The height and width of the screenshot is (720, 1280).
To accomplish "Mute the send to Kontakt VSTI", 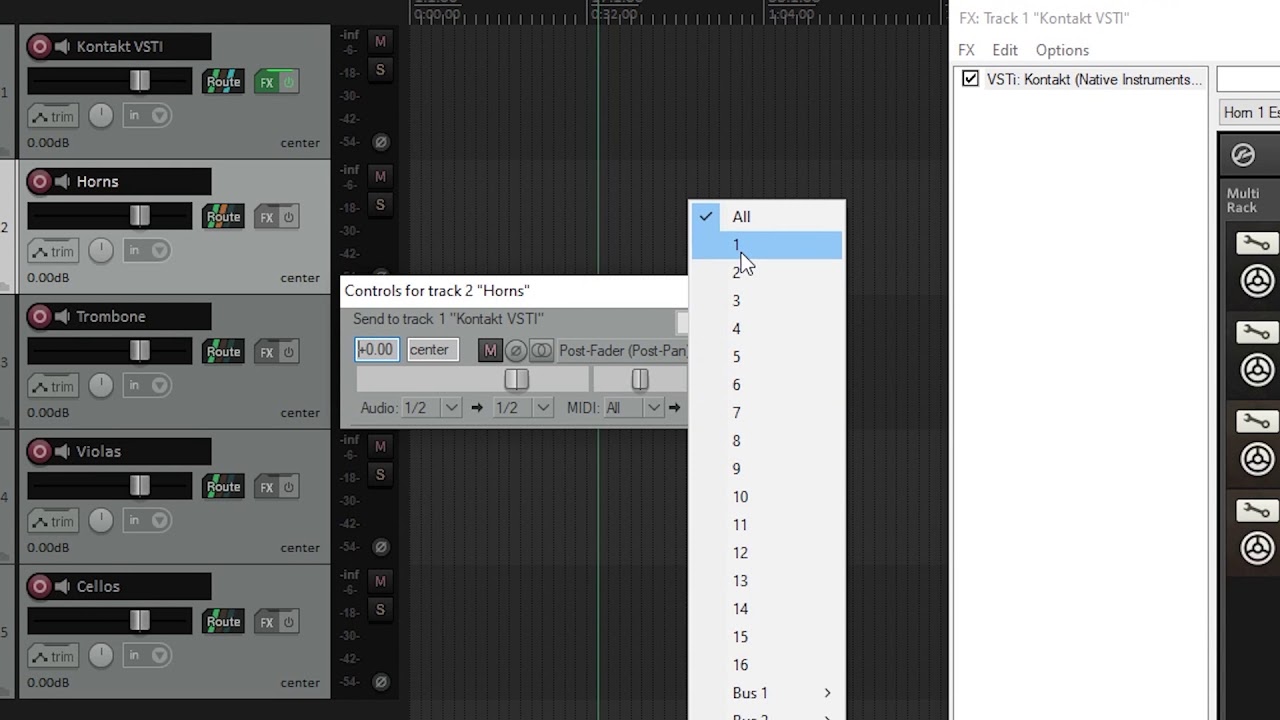I will pyautogui.click(x=490, y=350).
